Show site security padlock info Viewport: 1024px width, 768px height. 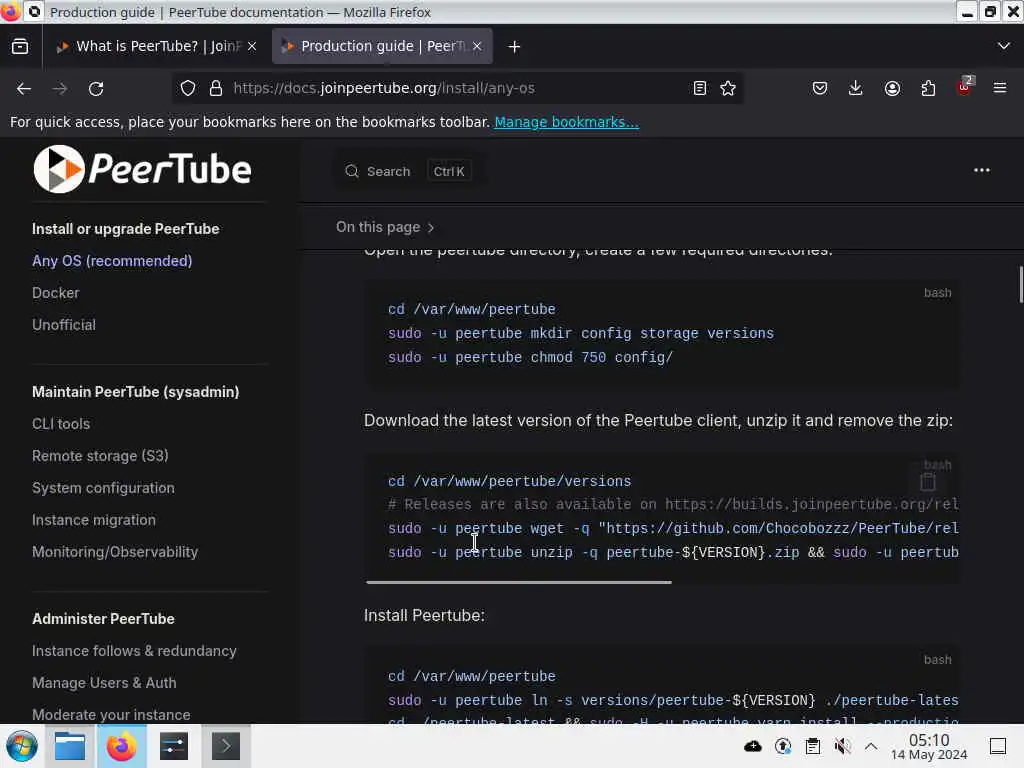click(x=216, y=88)
